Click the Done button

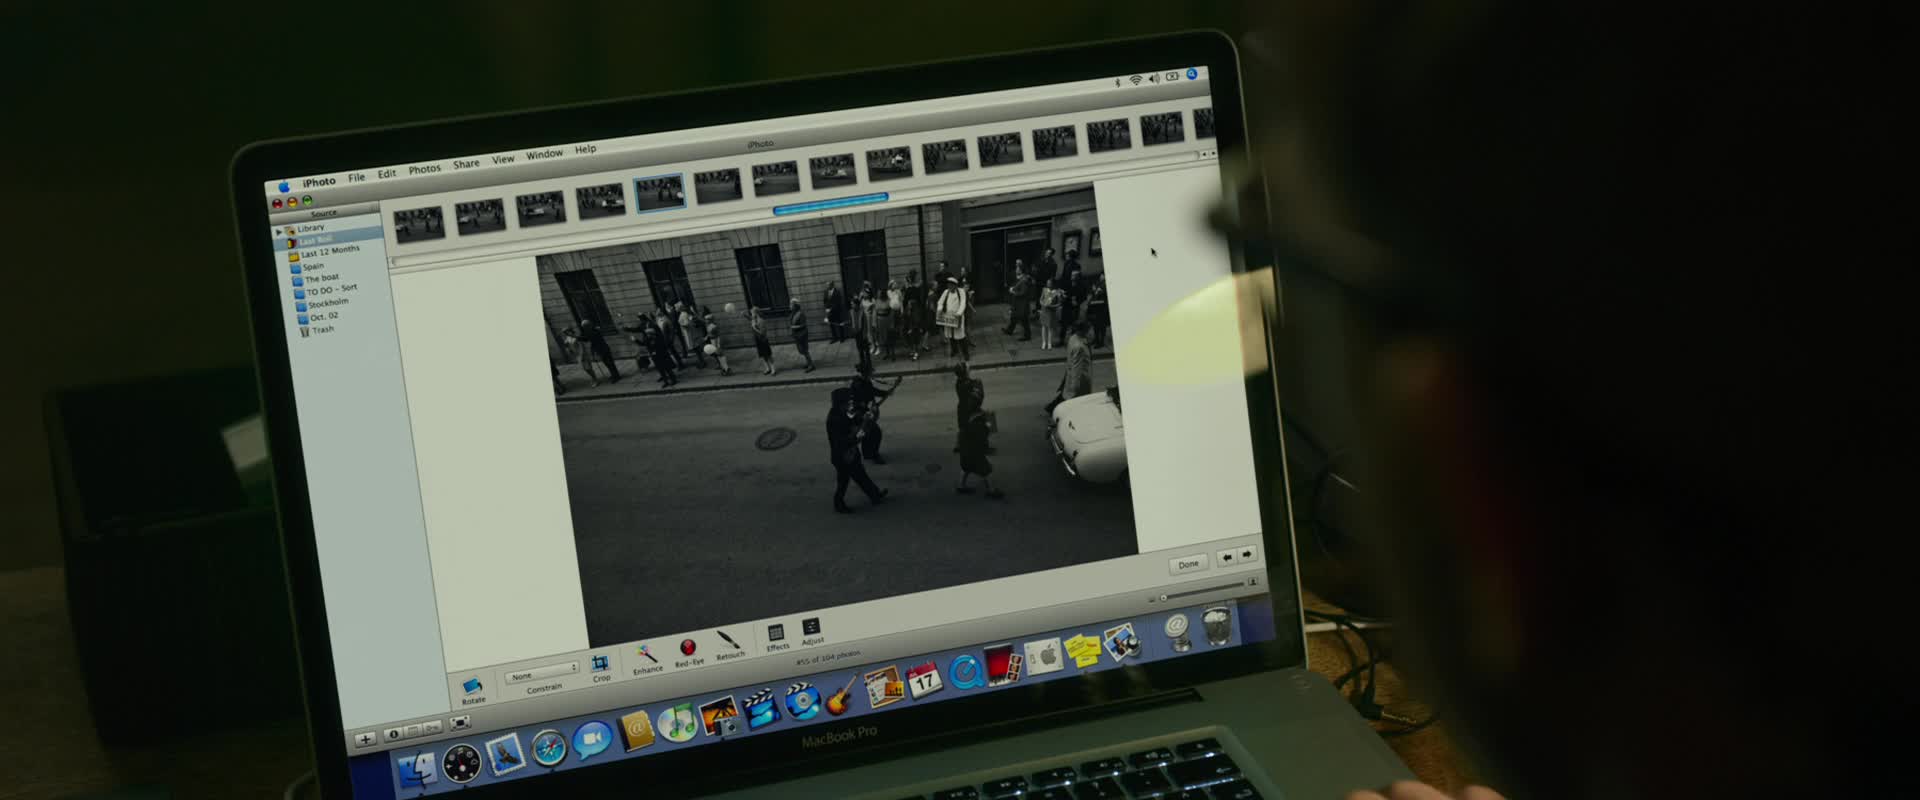point(1188,564)
